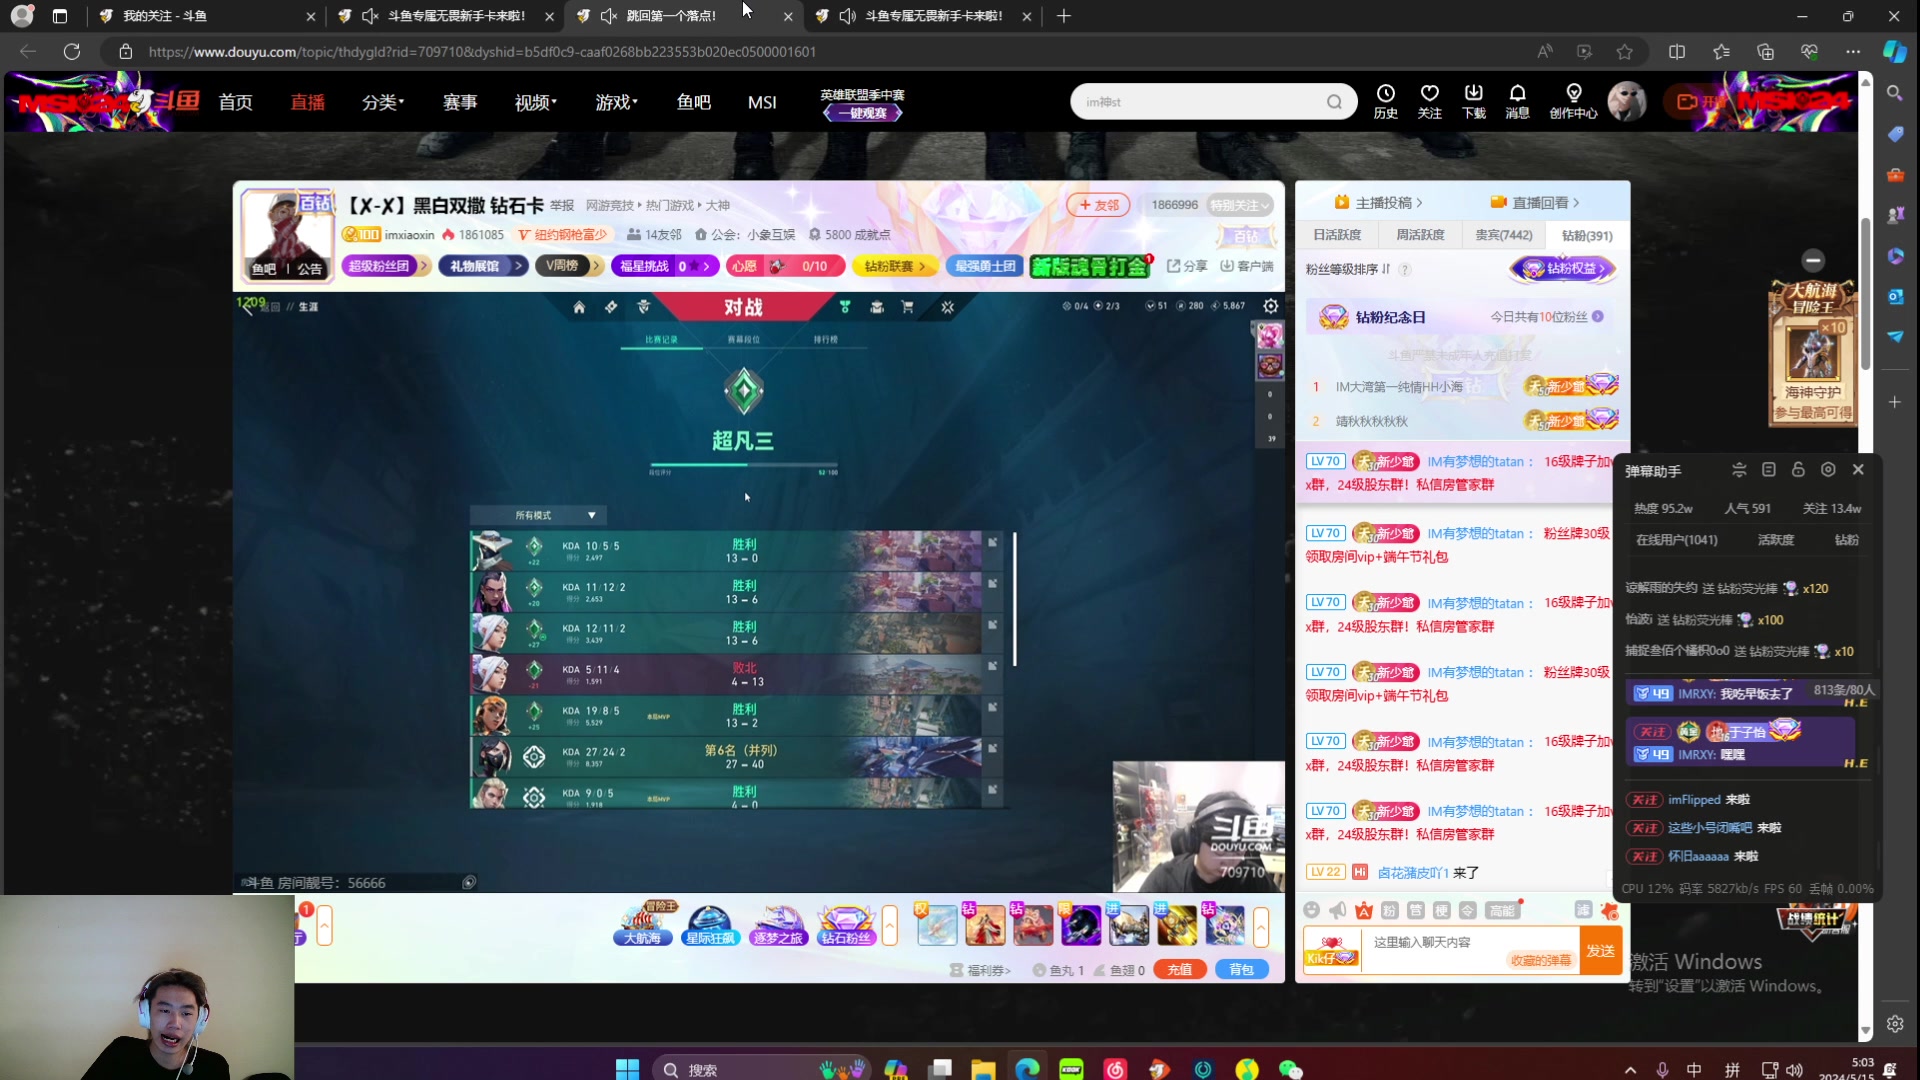This screenshot has width=1920, height=1080.
Task: Expand the 礼物展馆 badge arrow
Action: point(518,265)
